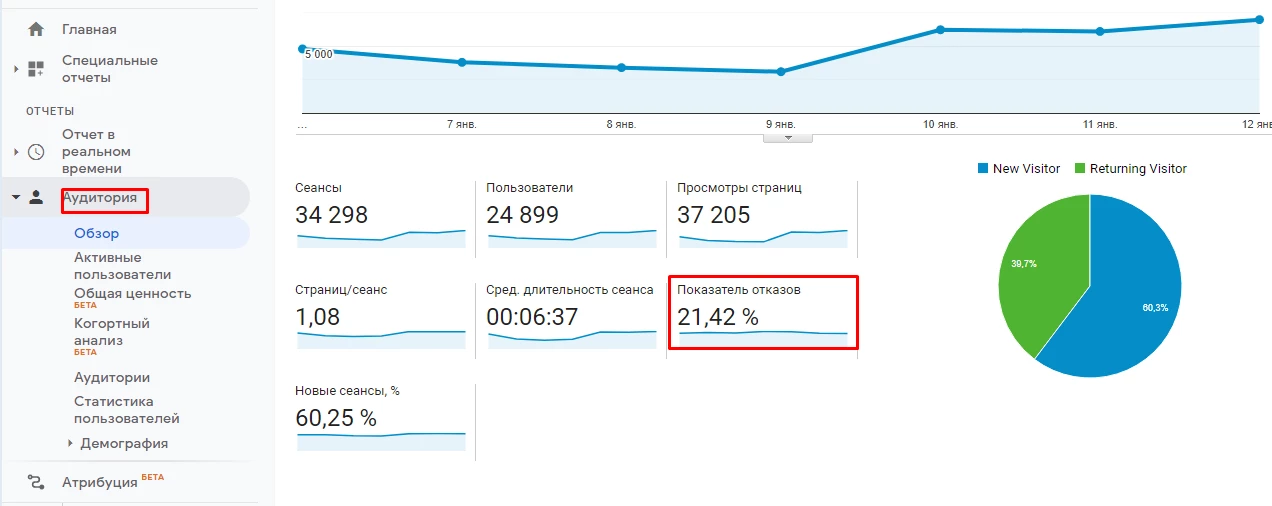Select the Новые сеансы, % card

click(381, 420)
